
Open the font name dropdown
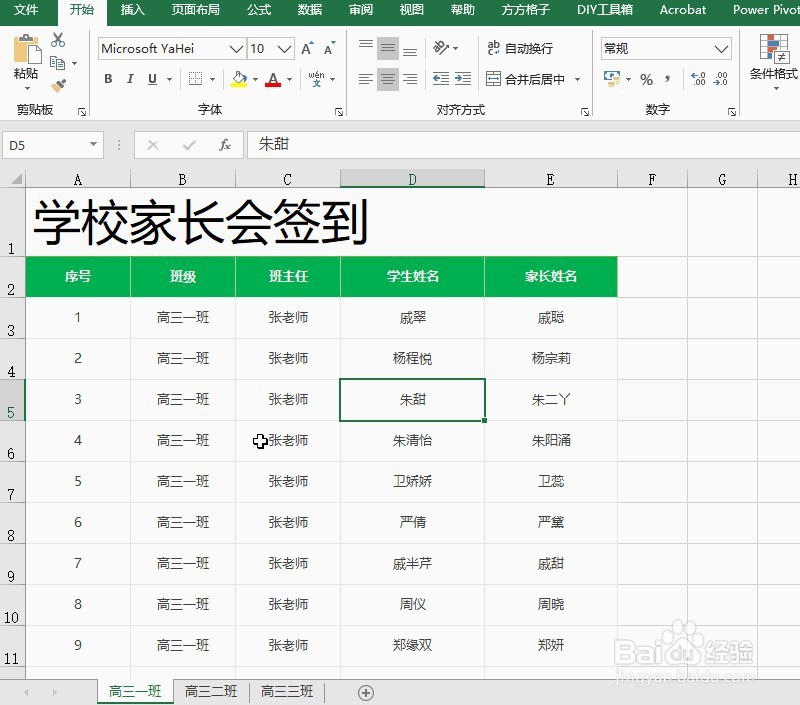coord(234,48)
